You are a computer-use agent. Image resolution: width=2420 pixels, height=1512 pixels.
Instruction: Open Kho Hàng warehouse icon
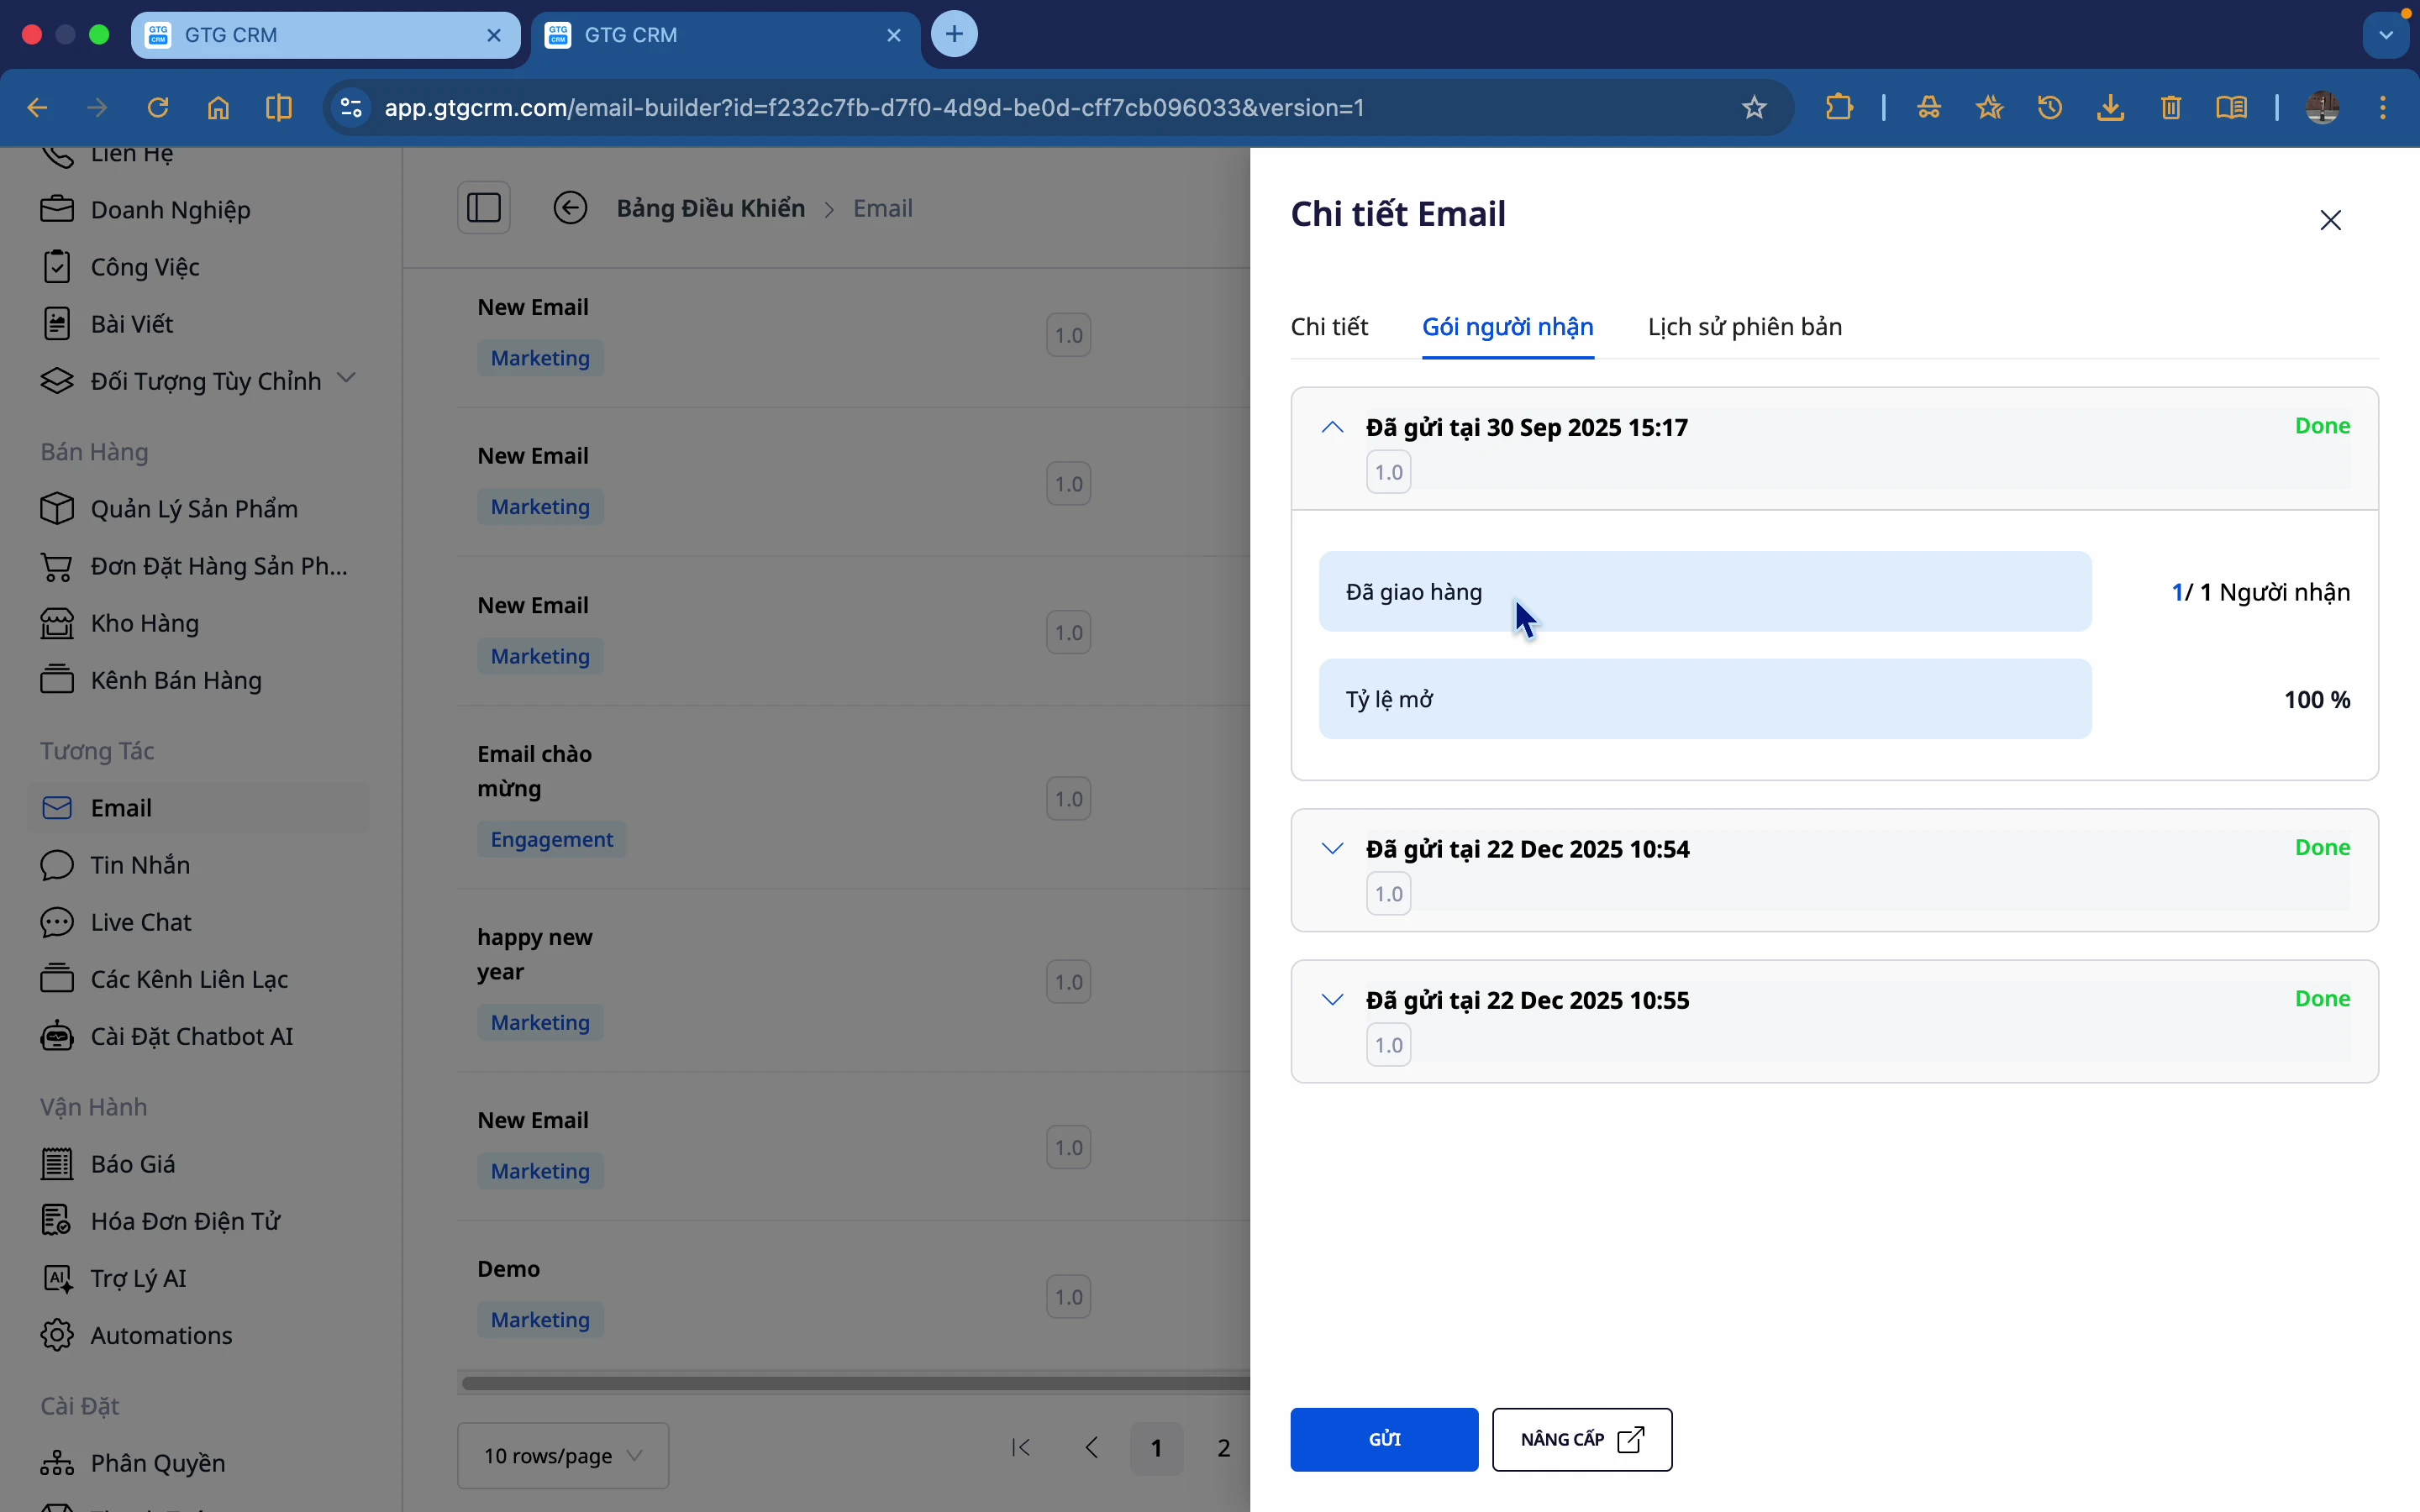click(57, 623)
